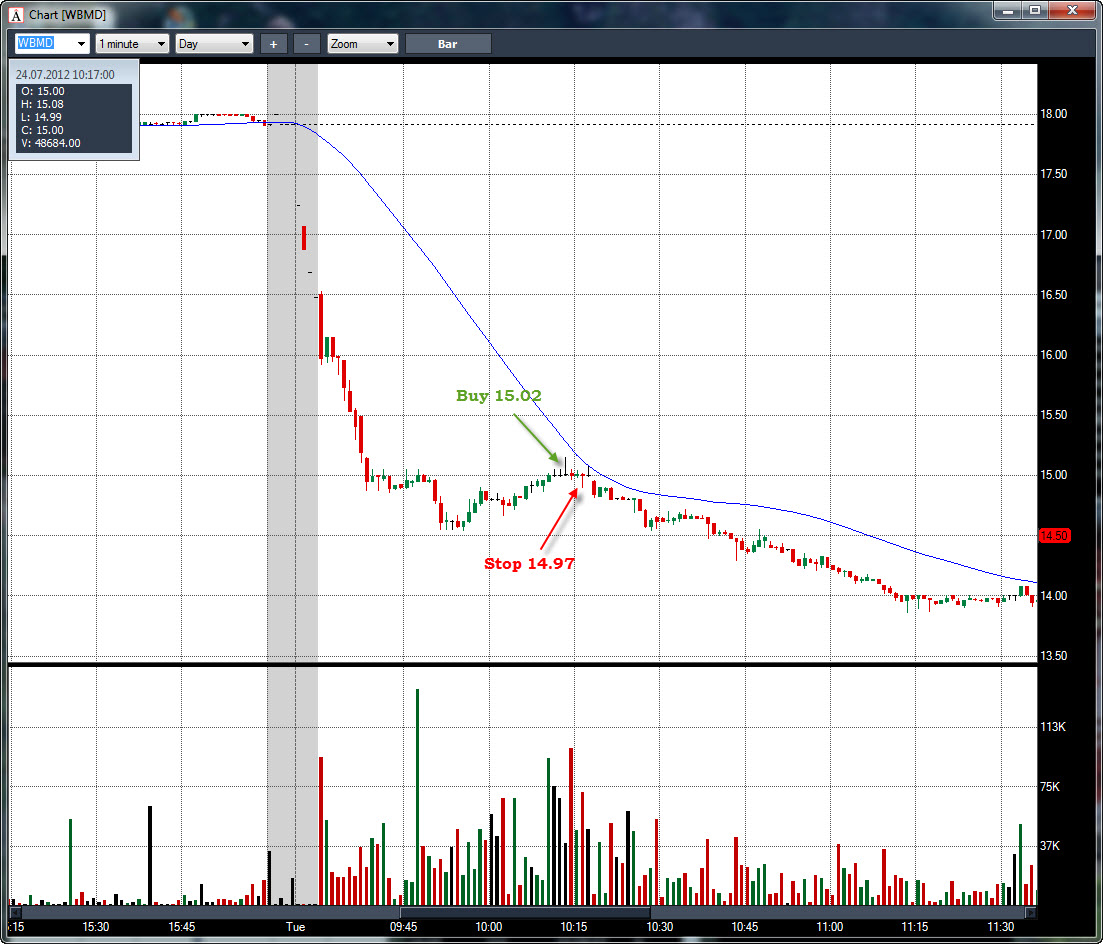This screenshot has width=1103, height=944.
Task: Minimize the chart window
Action: [x=1008, y=10]
